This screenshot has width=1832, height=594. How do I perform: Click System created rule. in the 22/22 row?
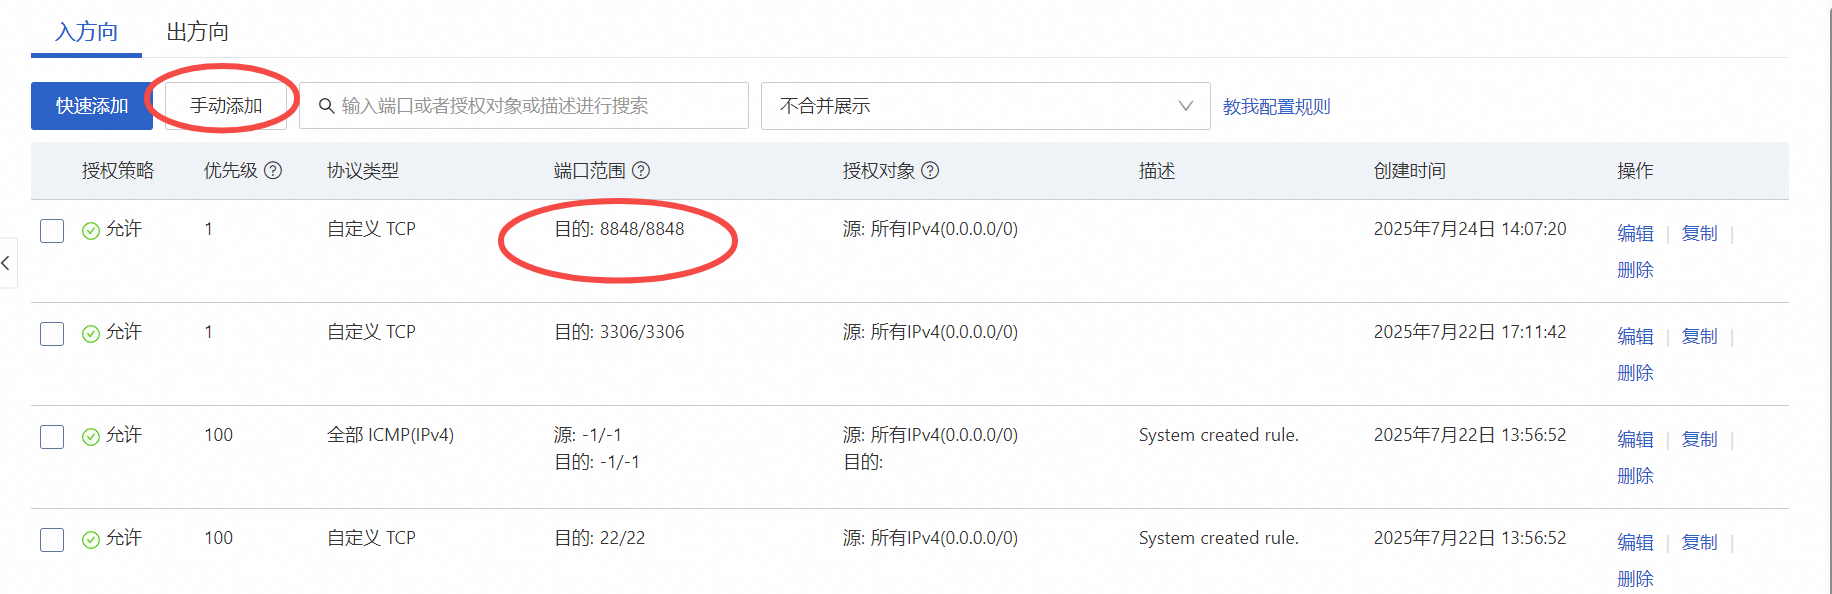tap(1218, 538)
